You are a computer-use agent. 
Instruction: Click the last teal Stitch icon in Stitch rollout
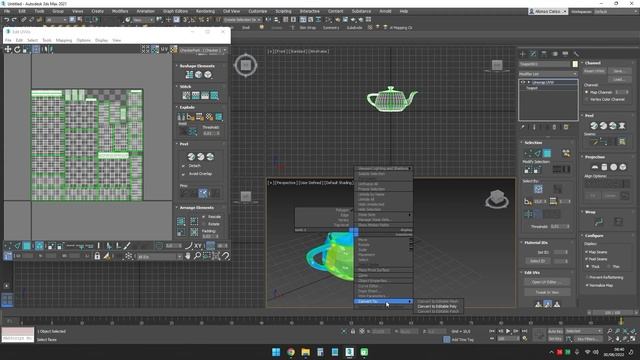214,96
